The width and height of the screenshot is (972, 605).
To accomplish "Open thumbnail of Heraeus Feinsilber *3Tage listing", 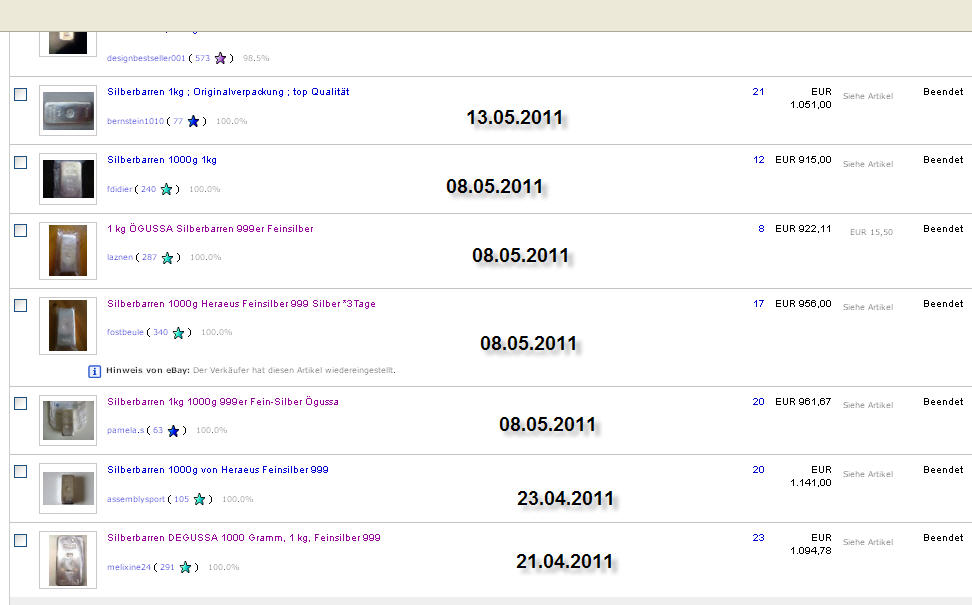I will tap(68, 325).
